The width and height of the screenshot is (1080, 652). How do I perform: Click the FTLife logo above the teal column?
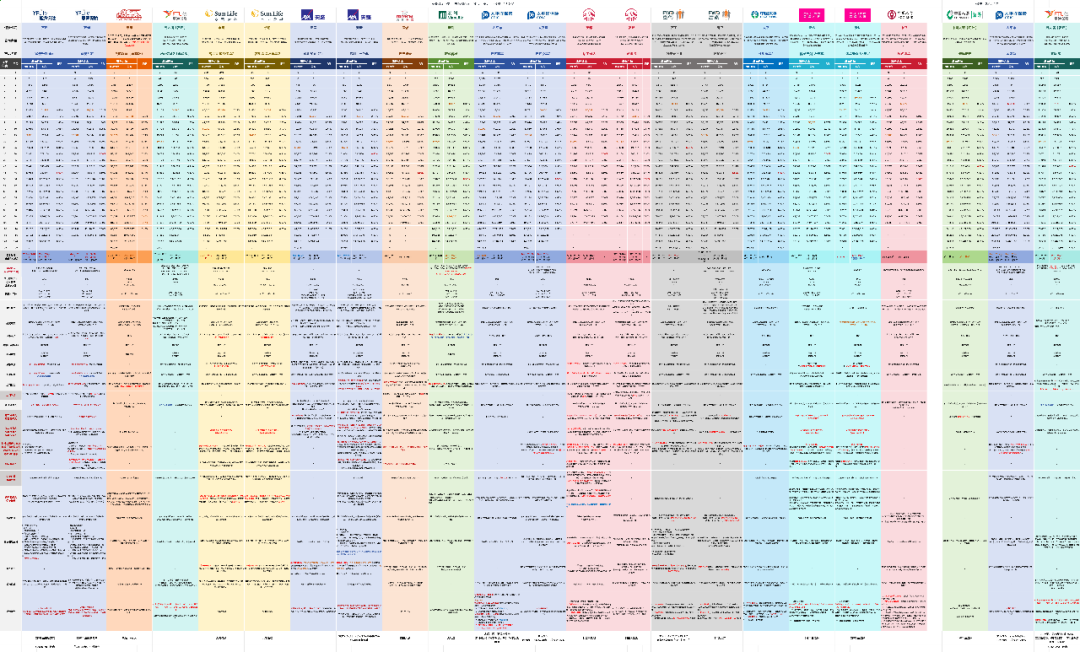176,15
